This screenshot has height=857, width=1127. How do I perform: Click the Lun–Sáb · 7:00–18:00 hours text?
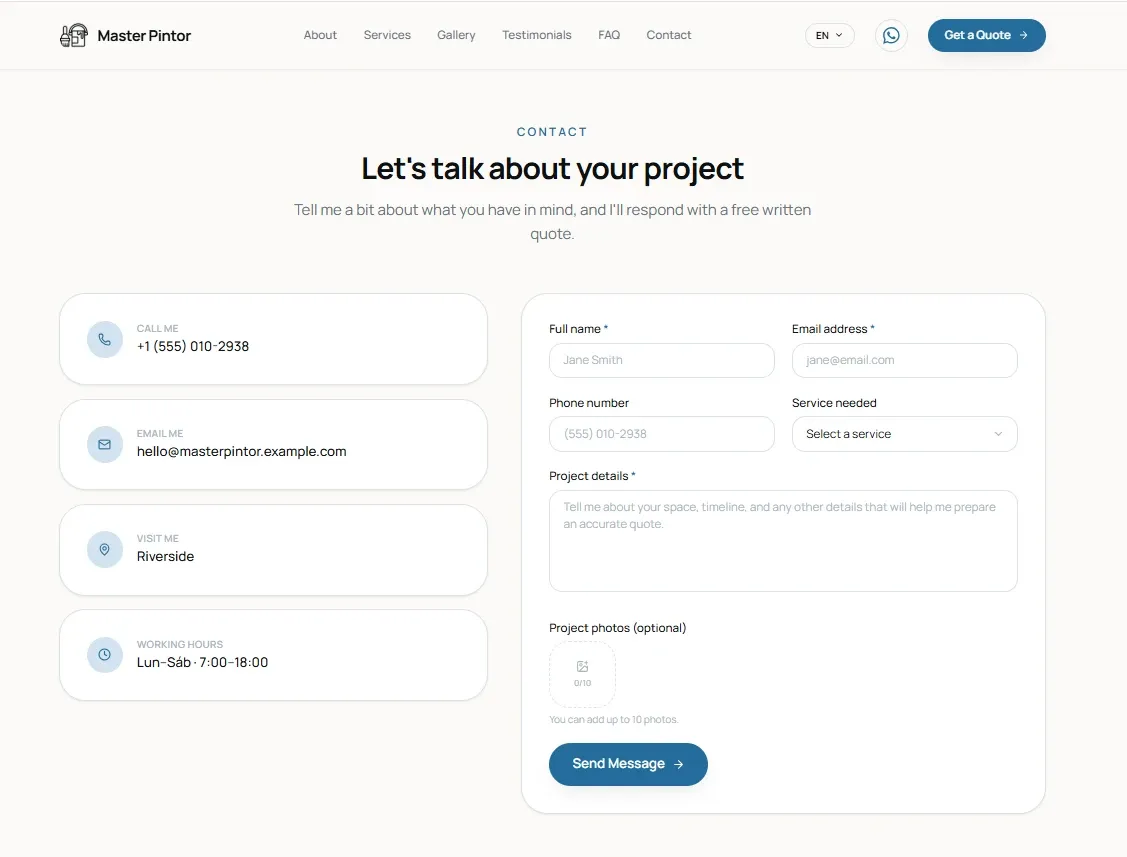202,662
